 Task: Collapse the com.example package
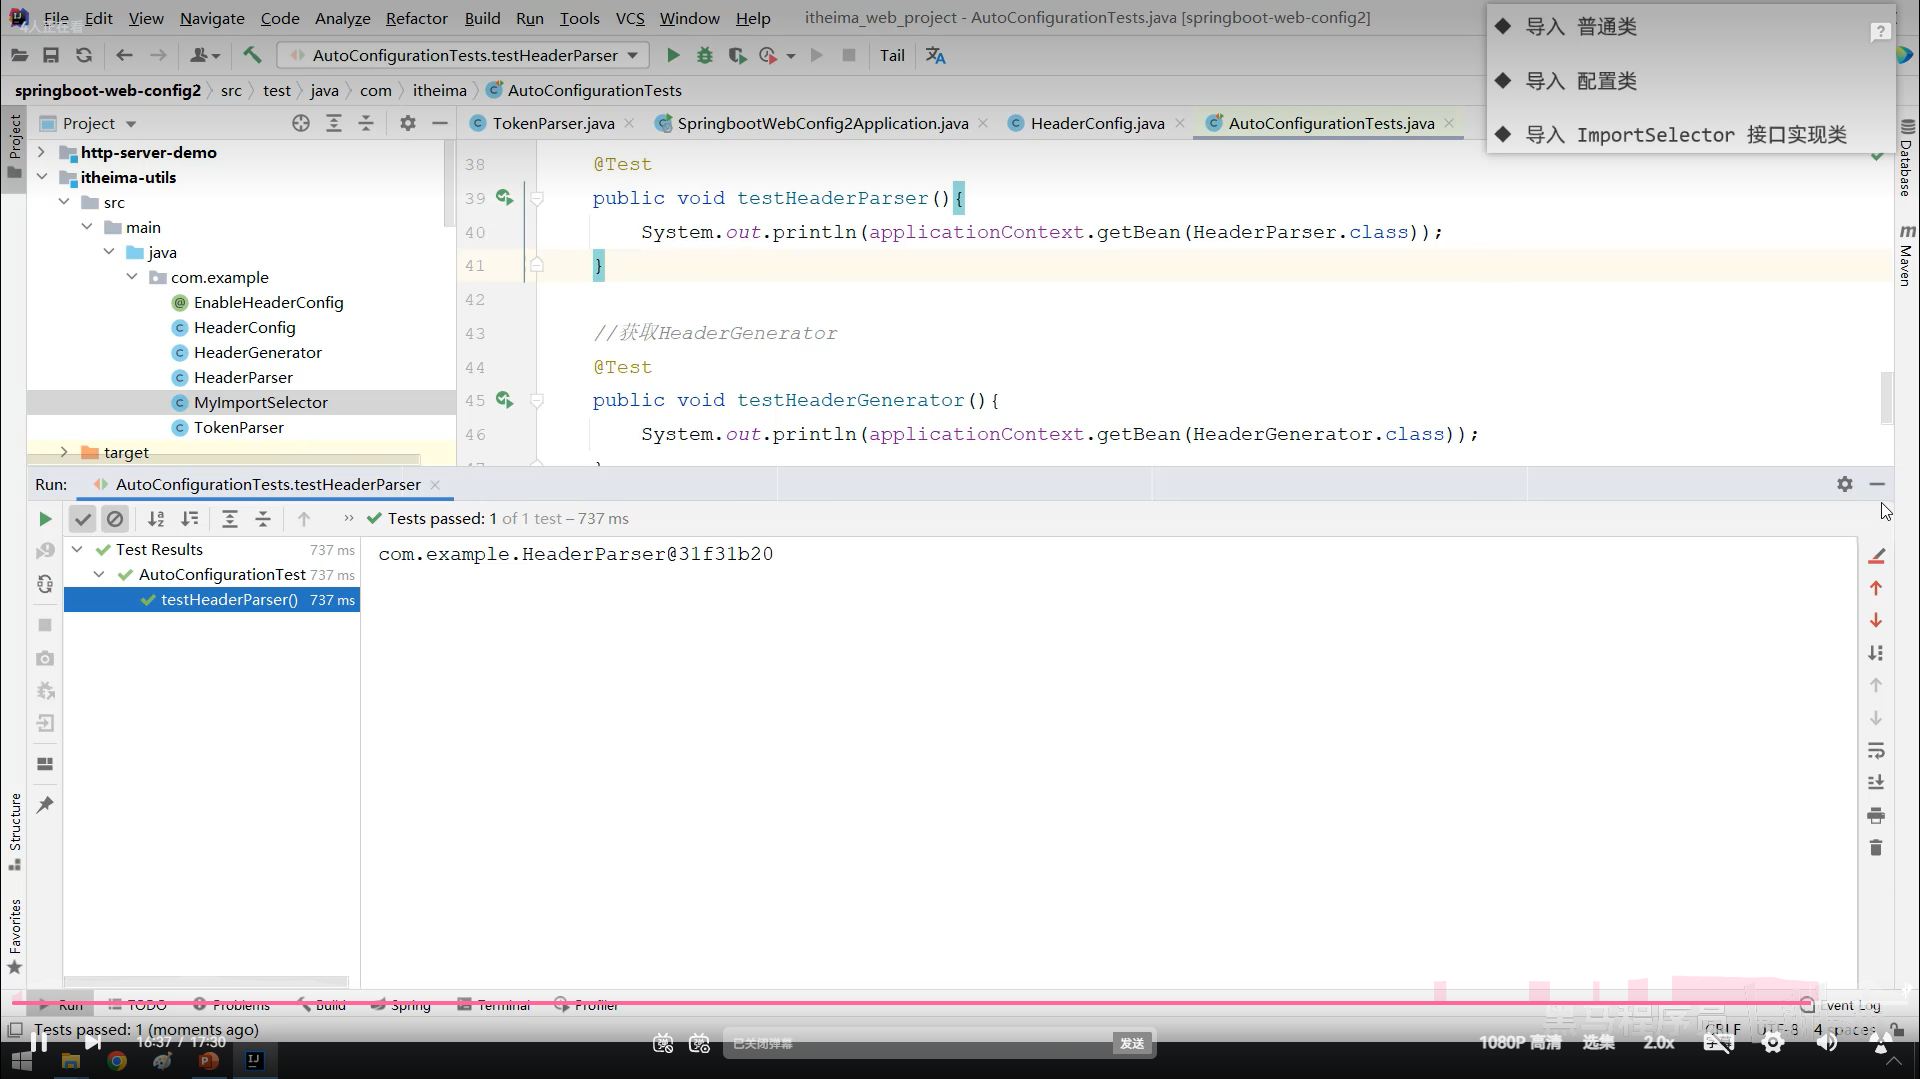pyautogui.click(x=132, y=277)
